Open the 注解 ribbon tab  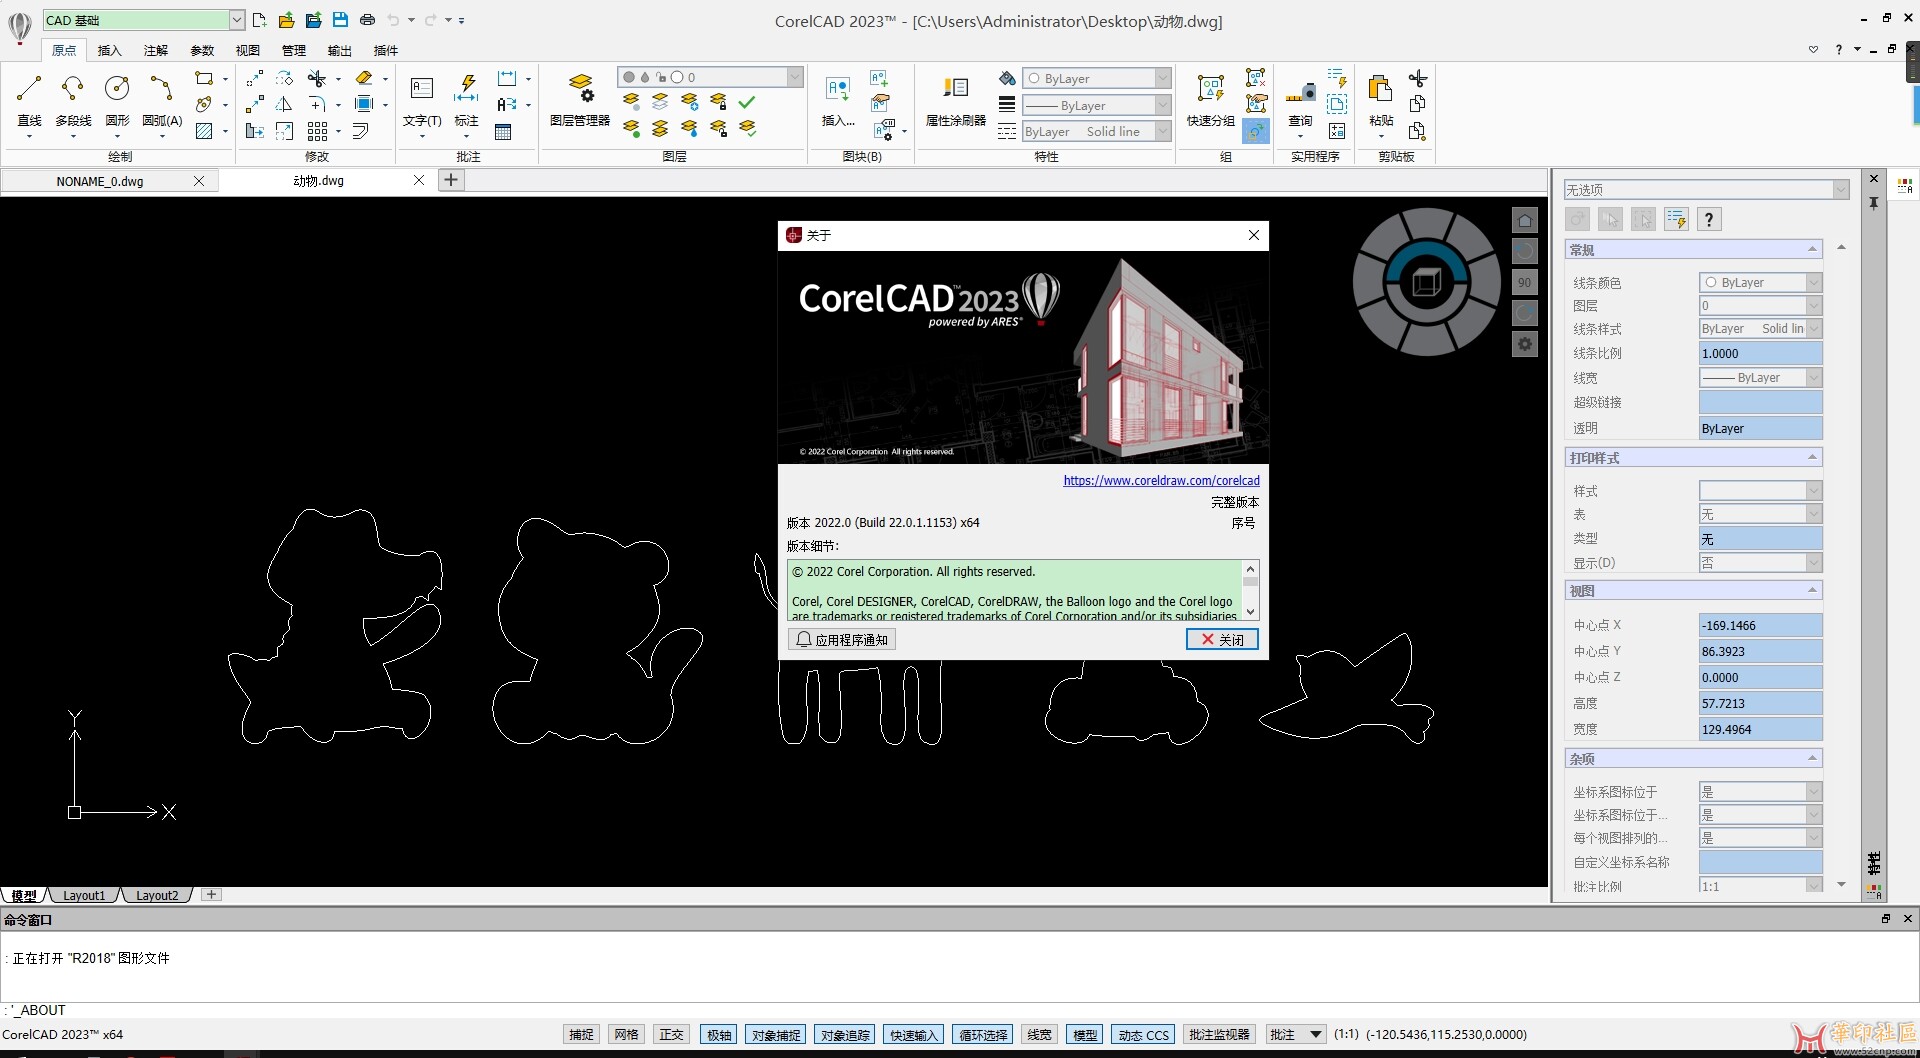[156, 50]
